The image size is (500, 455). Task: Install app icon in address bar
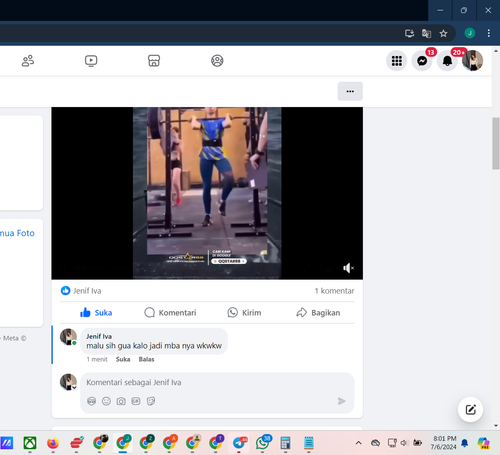pyautogui.click(x=409, y=33)
